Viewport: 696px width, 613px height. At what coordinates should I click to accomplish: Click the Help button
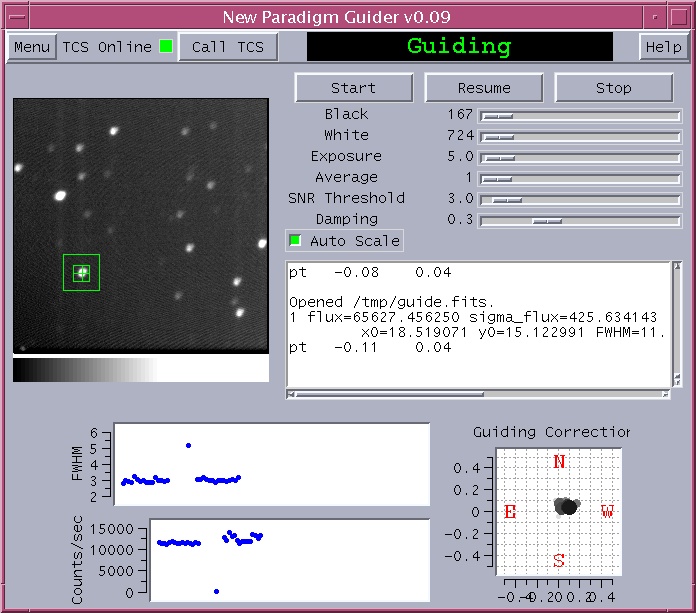pyautogui.click(x=663, y=47)
